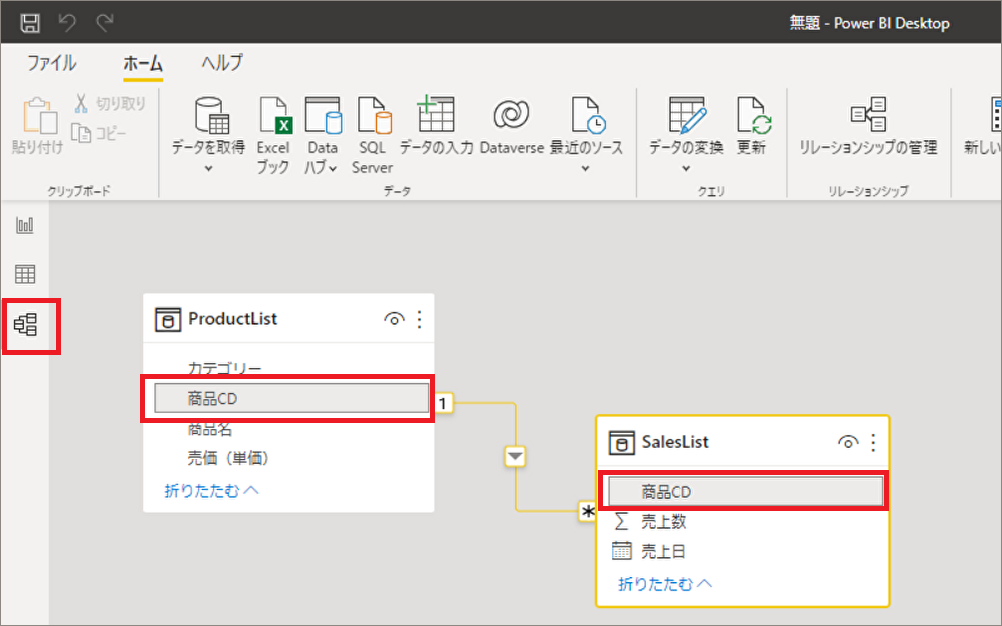The height and width of the screenshot is (626, 1002).
Task: Undo the last action
Action: 67,23
